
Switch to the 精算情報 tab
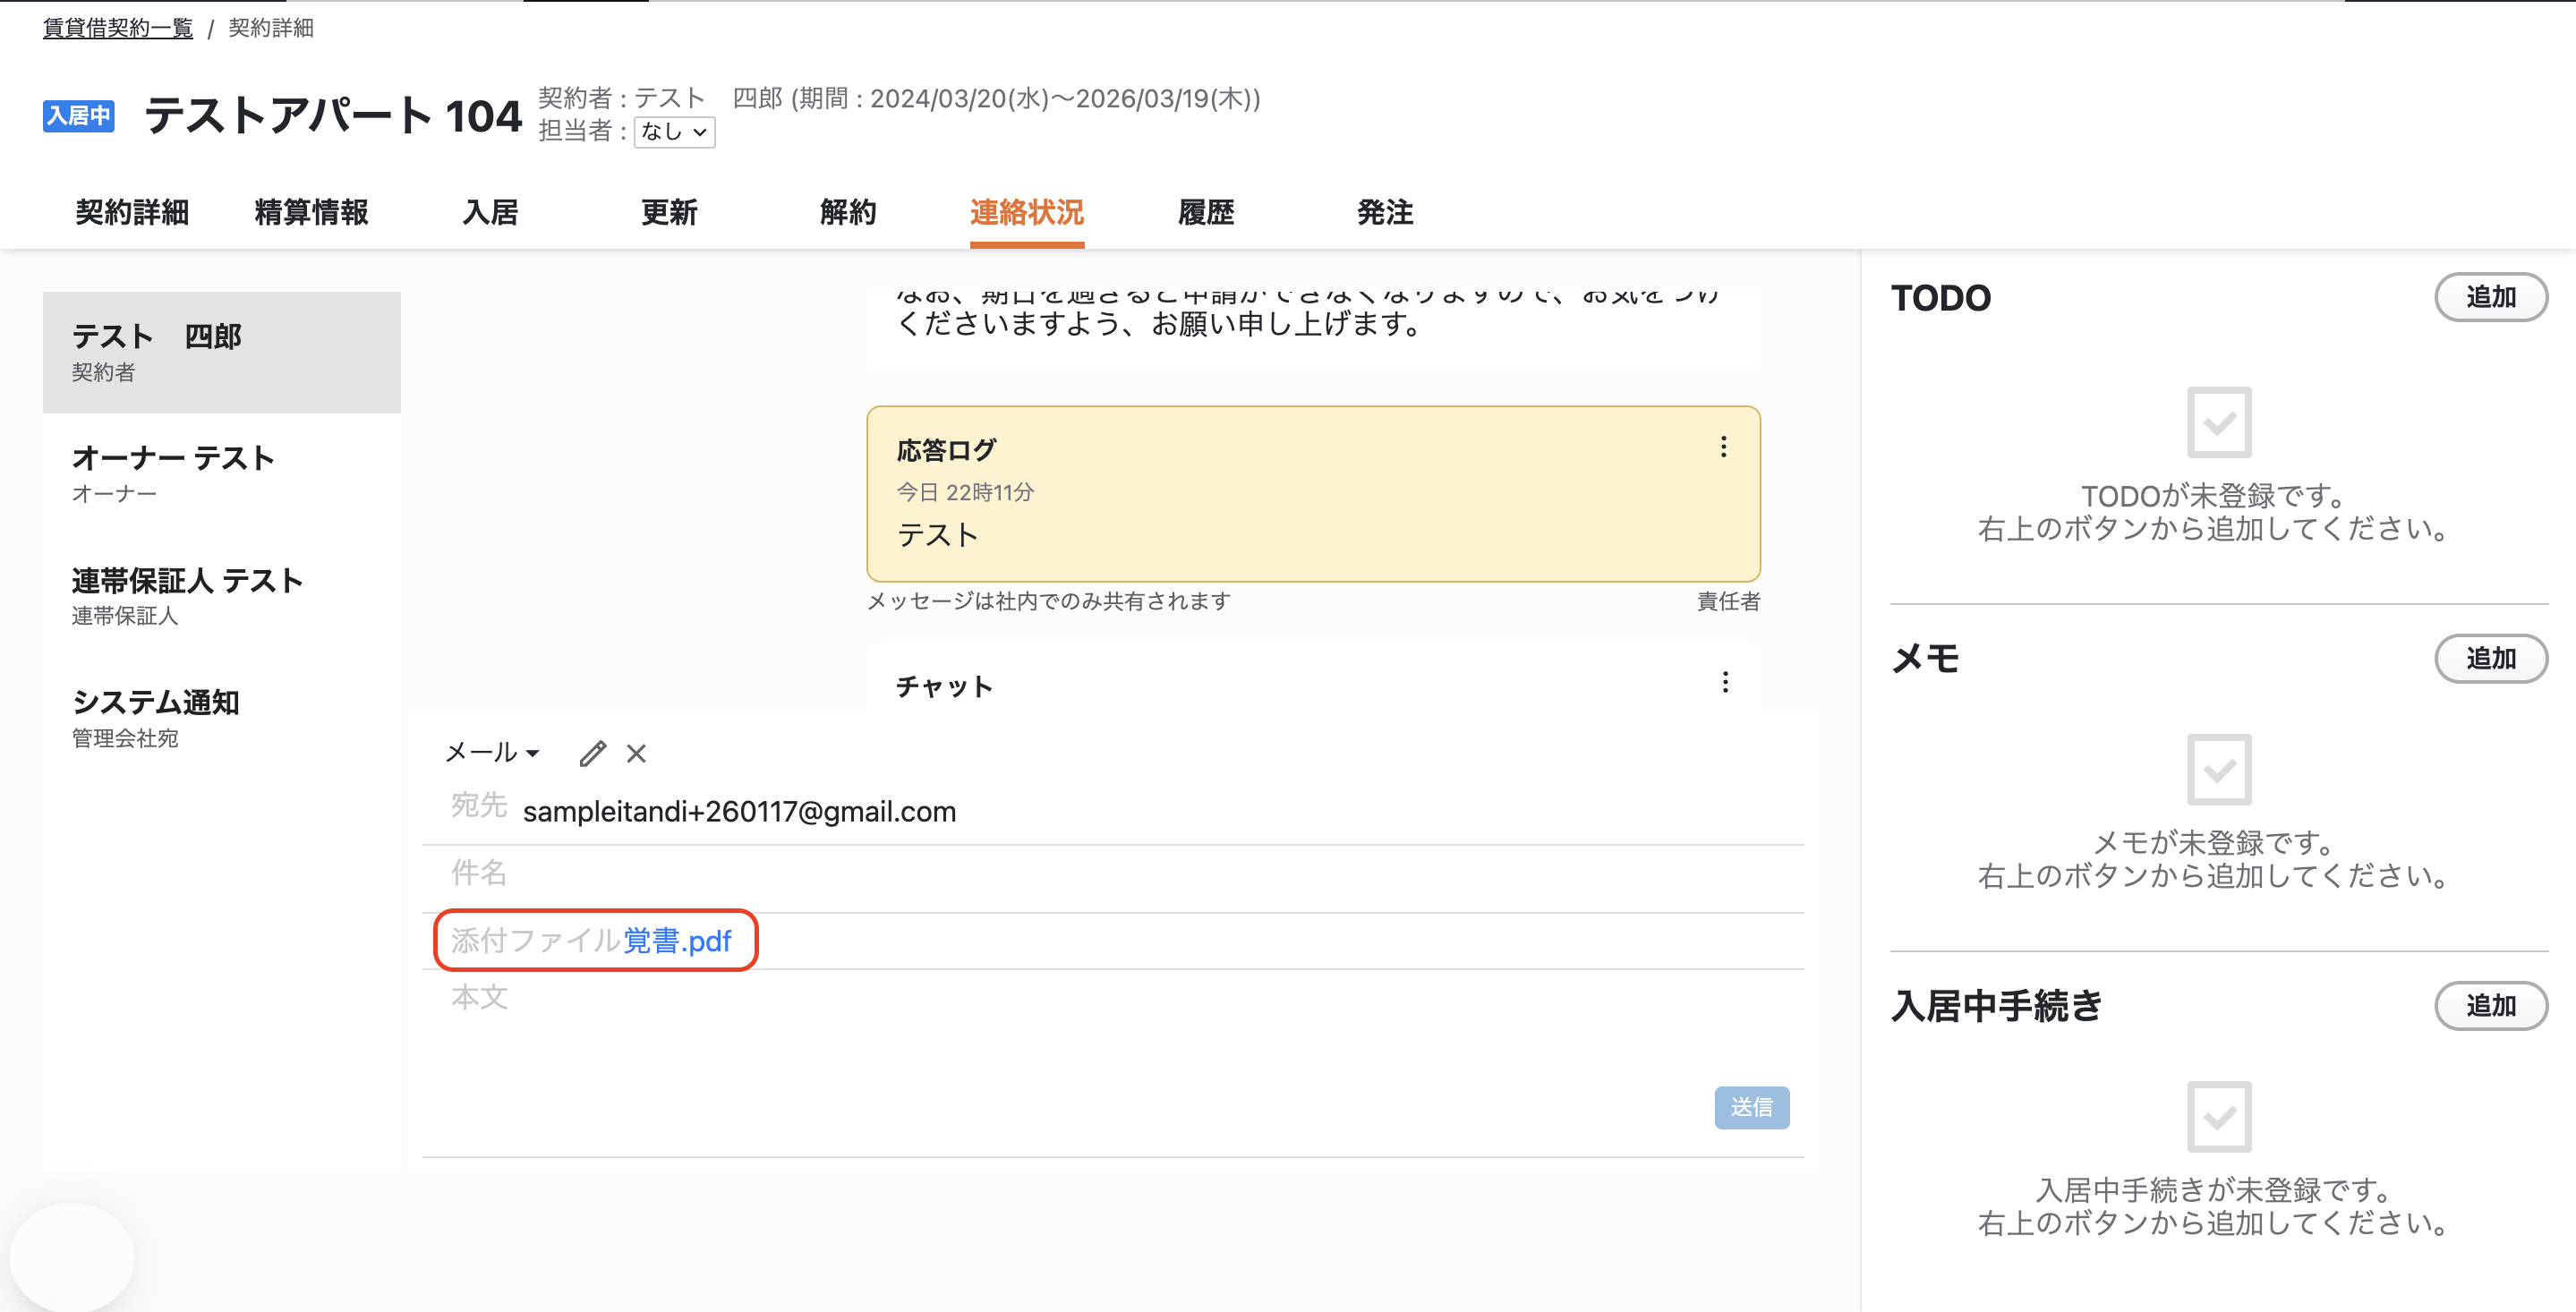[x=311, y=212]
